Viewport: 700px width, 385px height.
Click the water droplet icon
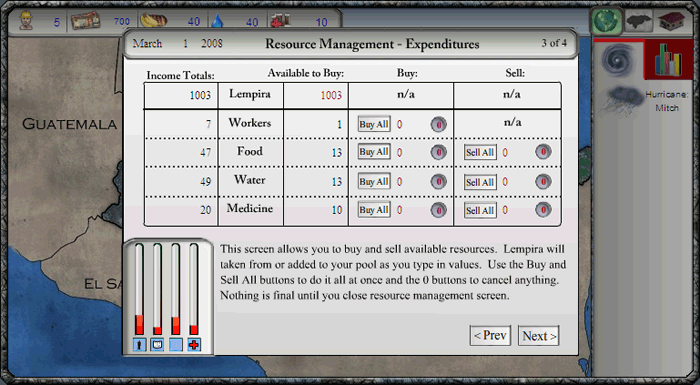[x=217, y=21]
